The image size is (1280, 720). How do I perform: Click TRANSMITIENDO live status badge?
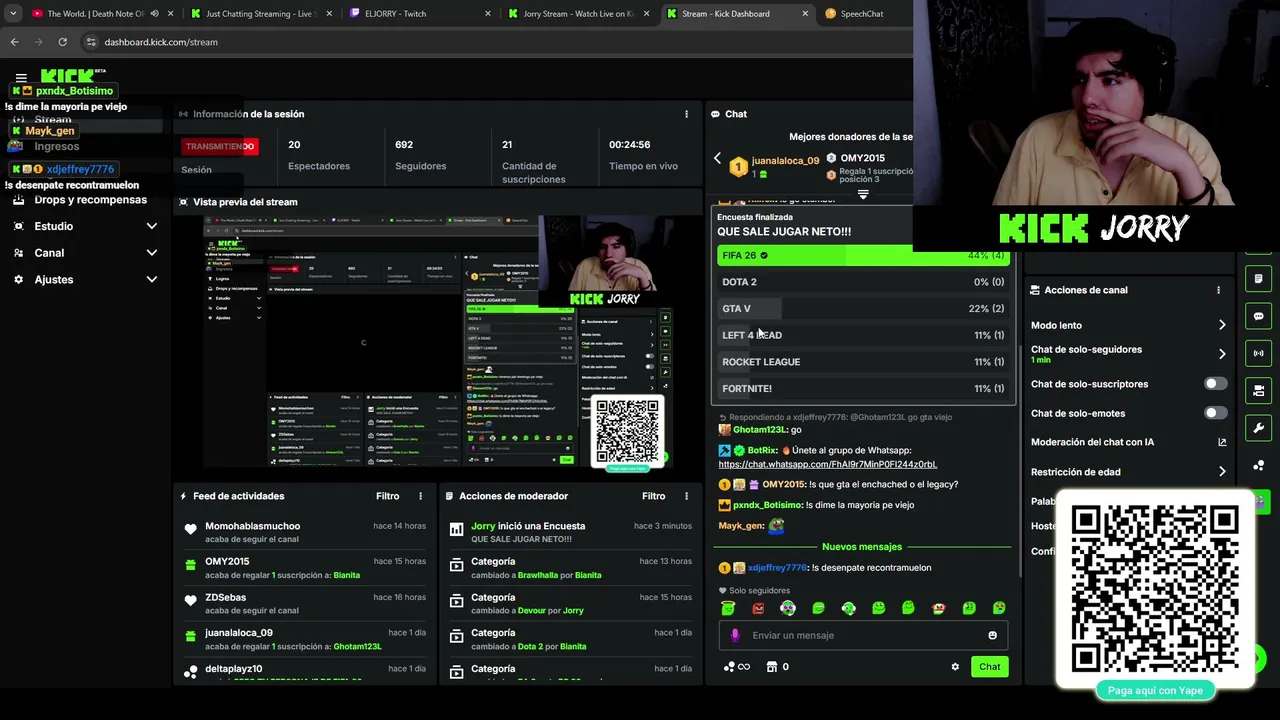(220, 146)
